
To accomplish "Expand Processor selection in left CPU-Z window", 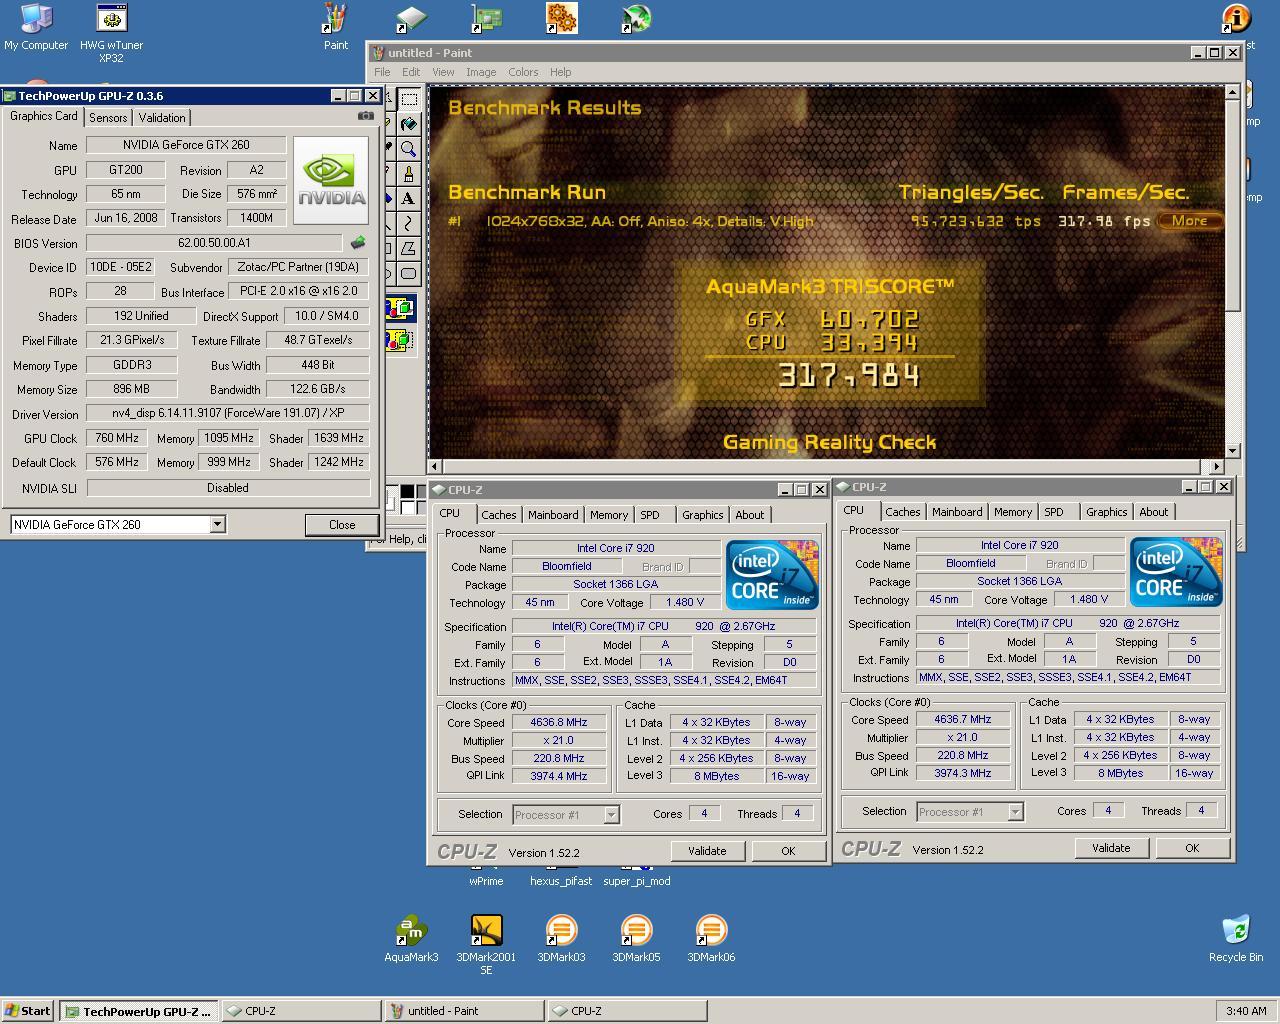I will coord(611,815).
